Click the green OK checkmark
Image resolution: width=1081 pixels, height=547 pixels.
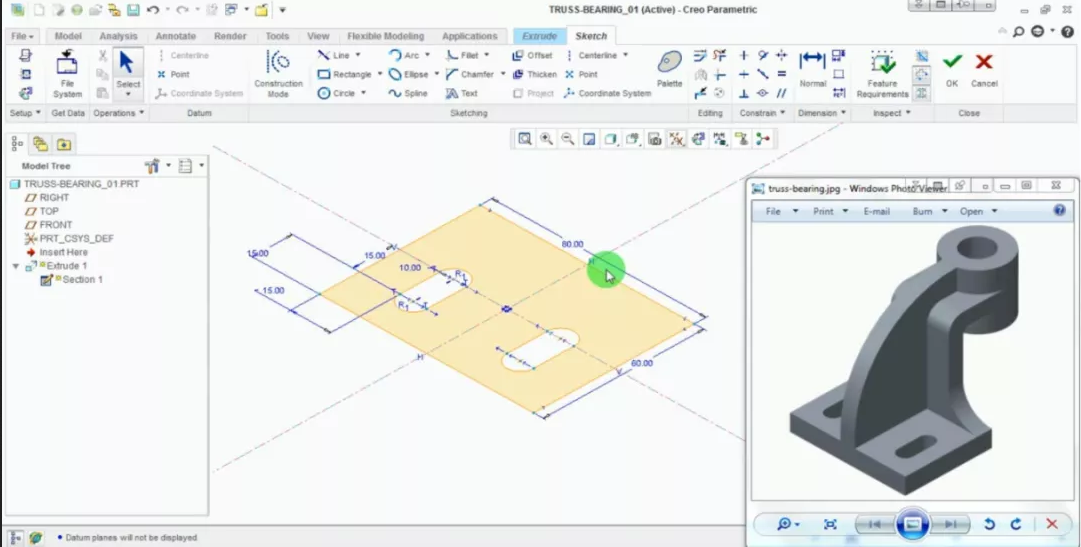952,68
